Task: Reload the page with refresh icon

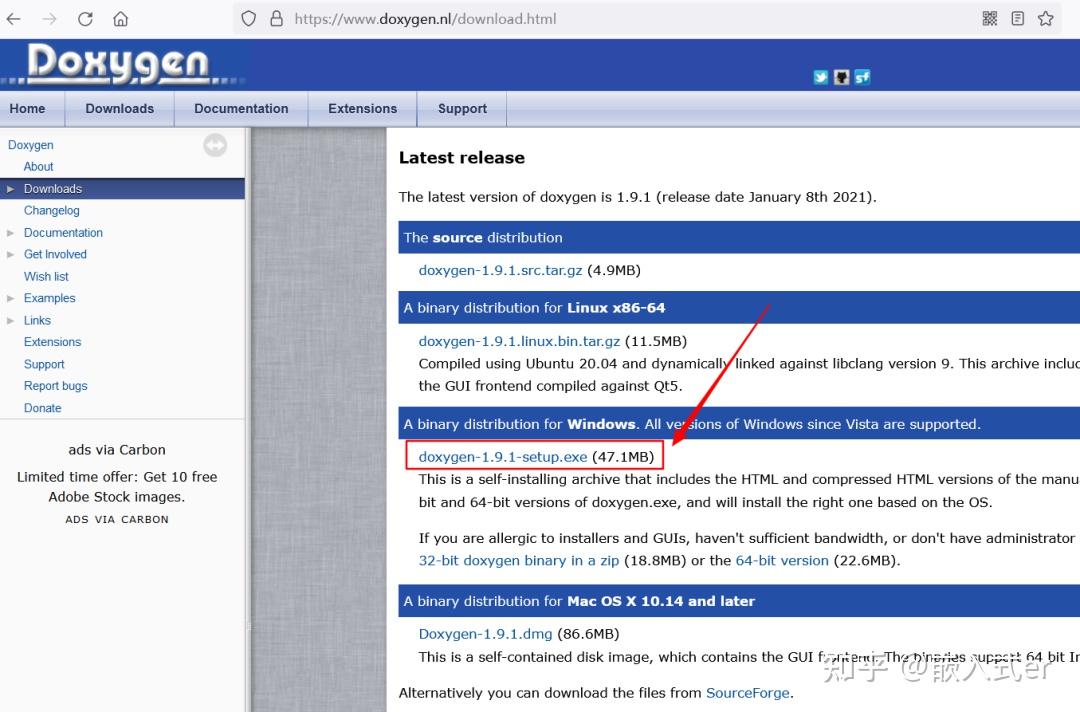Action: coord(85,19)
